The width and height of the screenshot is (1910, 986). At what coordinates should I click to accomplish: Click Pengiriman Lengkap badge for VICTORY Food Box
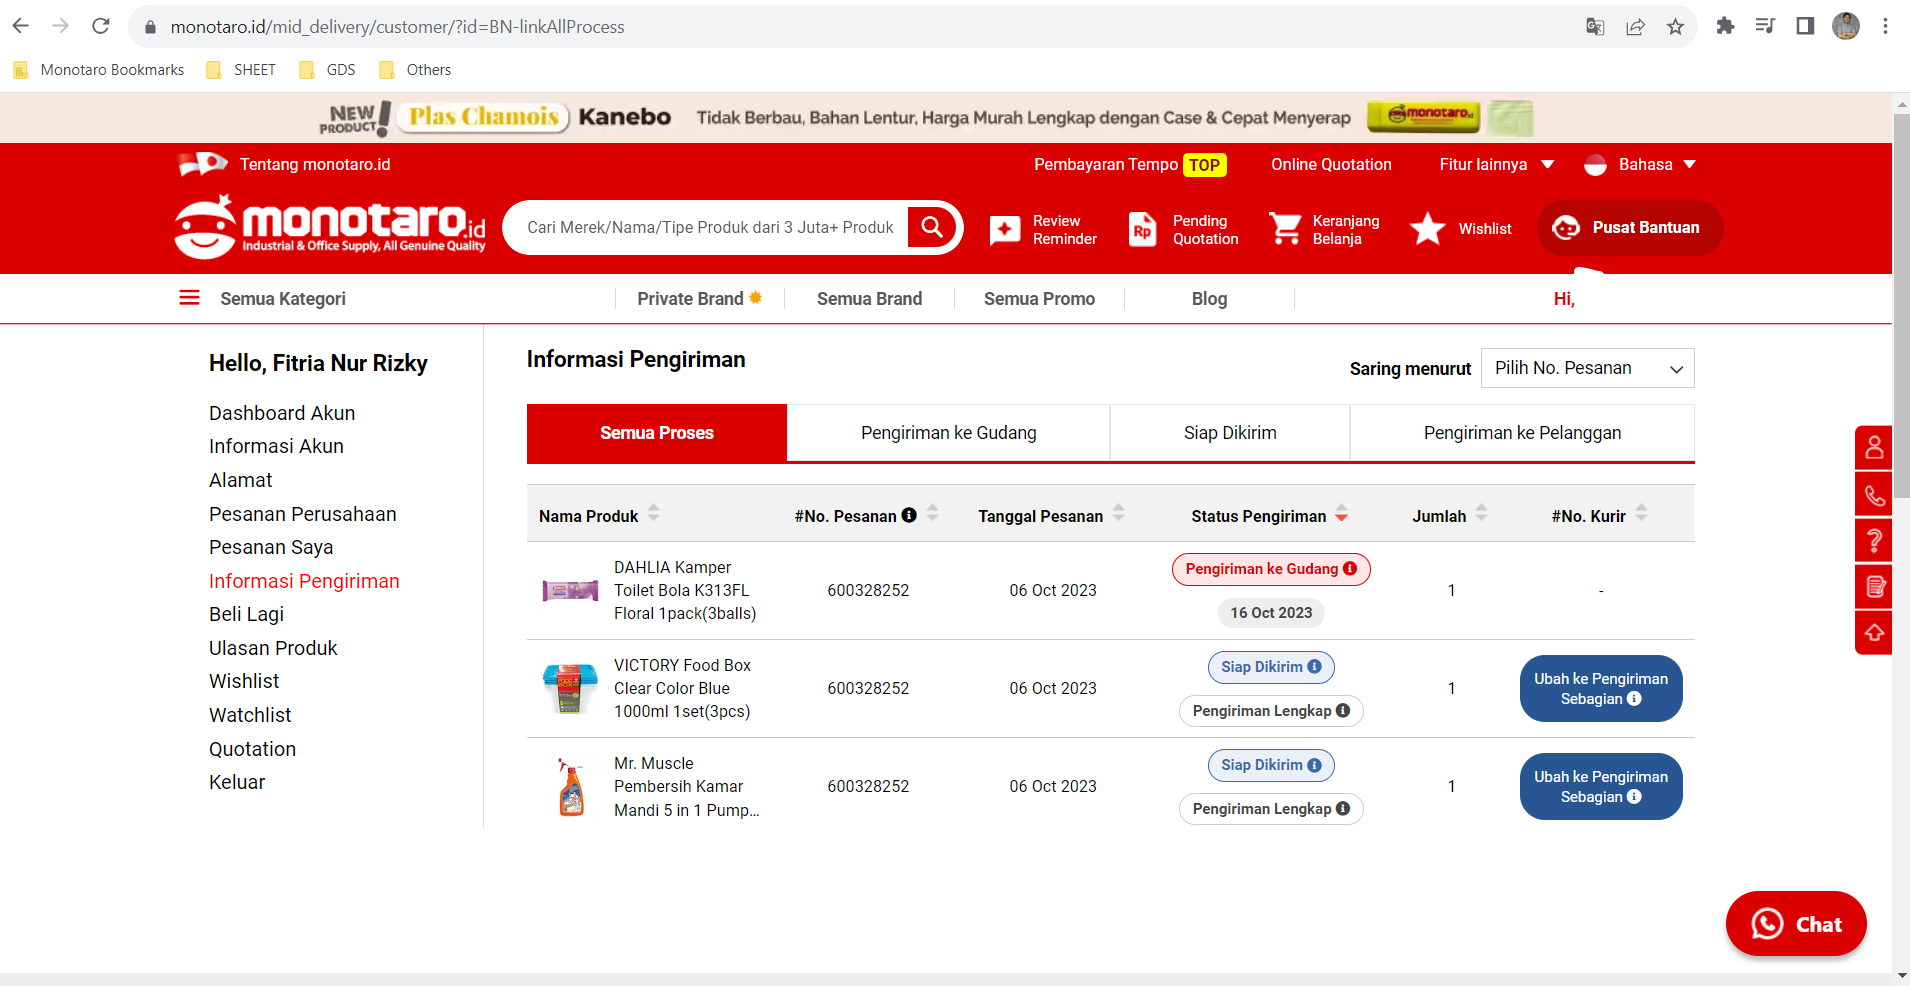(1271, 710)
